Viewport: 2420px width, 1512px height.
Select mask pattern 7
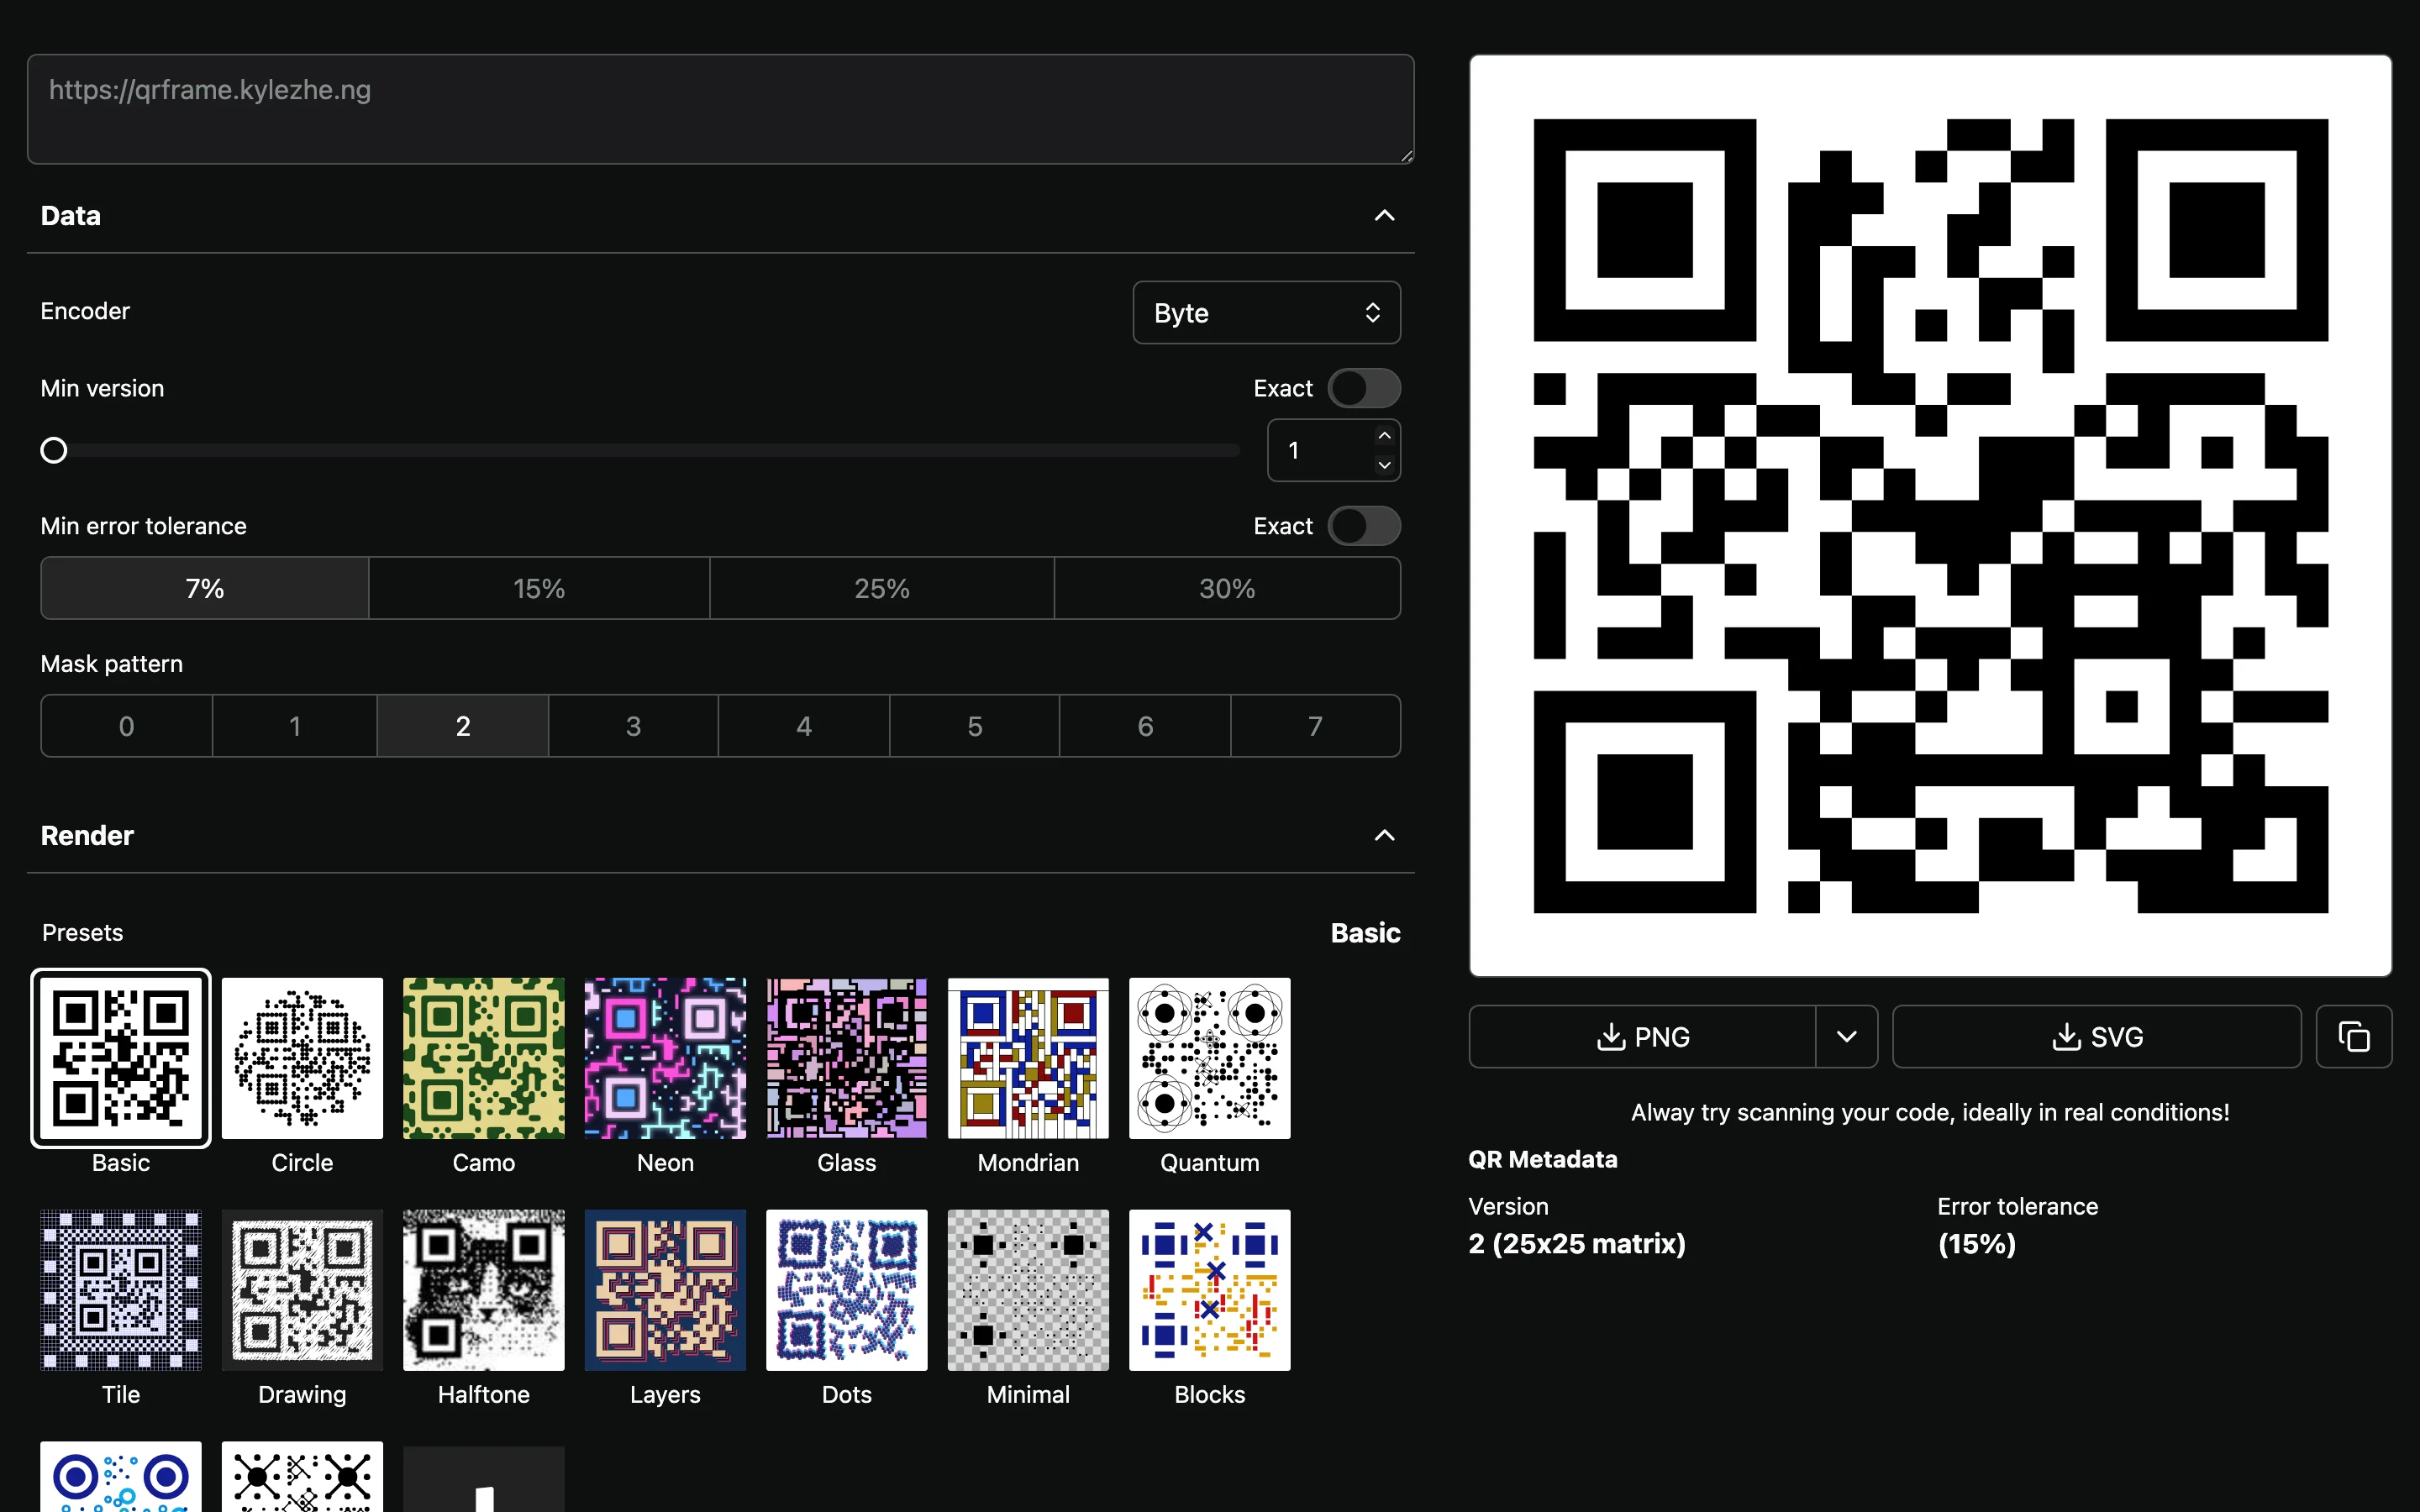click(1315, 726)
